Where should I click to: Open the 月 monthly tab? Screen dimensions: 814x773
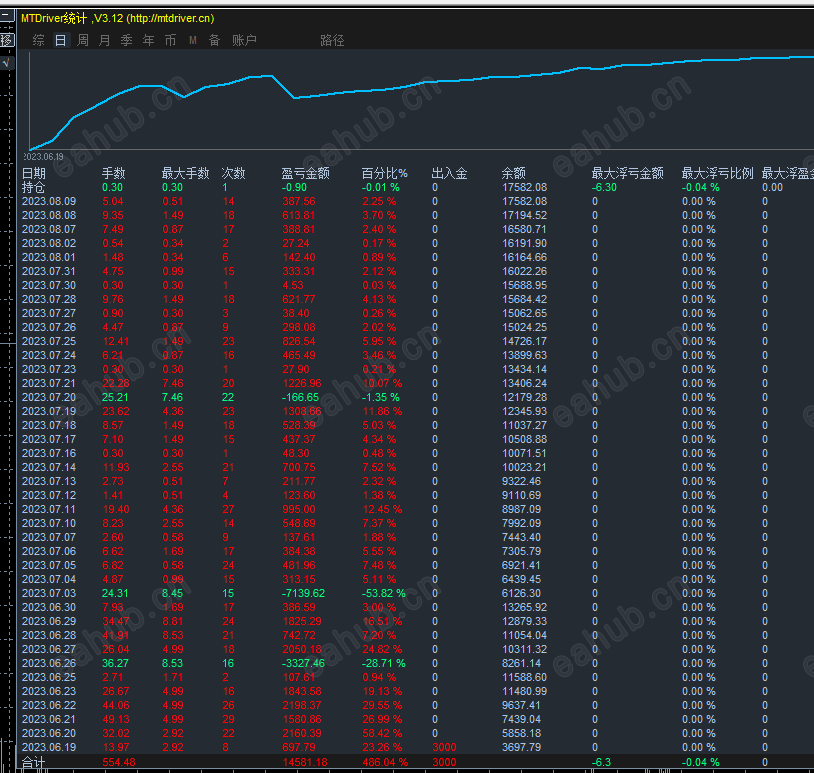pos(104,40)
